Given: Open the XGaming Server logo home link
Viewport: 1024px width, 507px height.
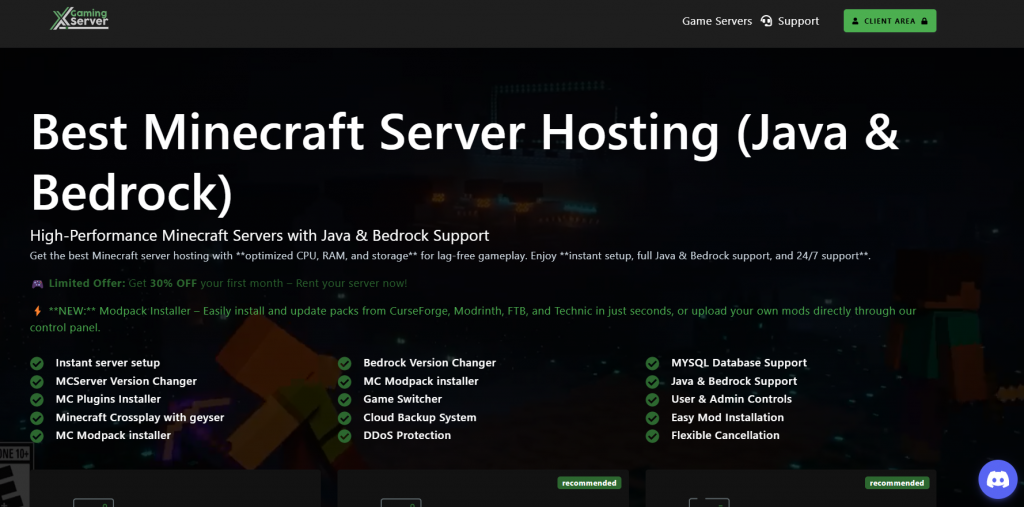Looking at the screenshot, I should tap(80, 20).
